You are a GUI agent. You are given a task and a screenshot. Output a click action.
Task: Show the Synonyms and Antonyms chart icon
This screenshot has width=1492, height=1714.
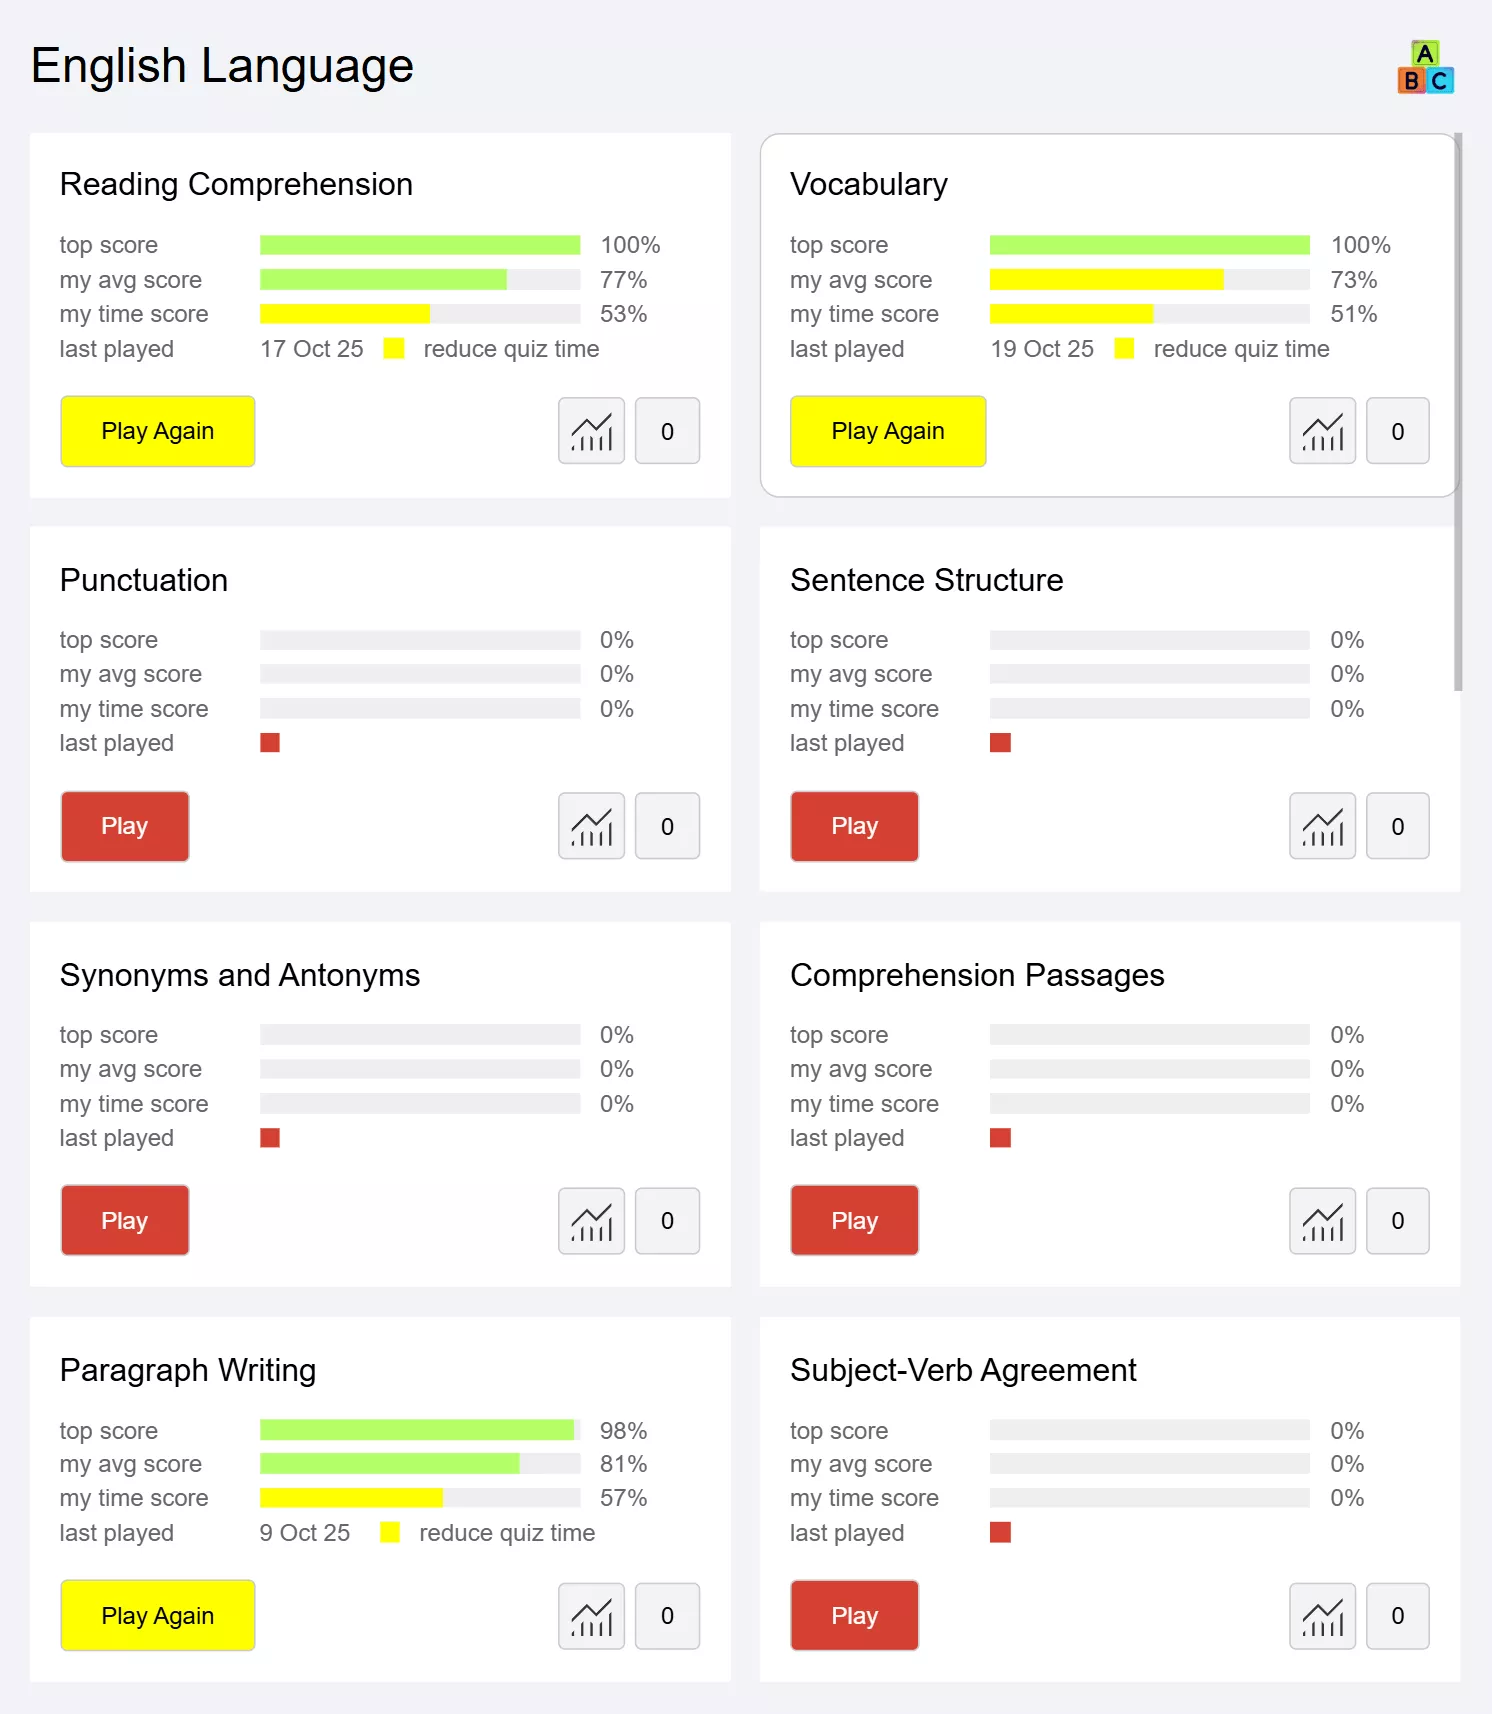[x=591, y=1221]
